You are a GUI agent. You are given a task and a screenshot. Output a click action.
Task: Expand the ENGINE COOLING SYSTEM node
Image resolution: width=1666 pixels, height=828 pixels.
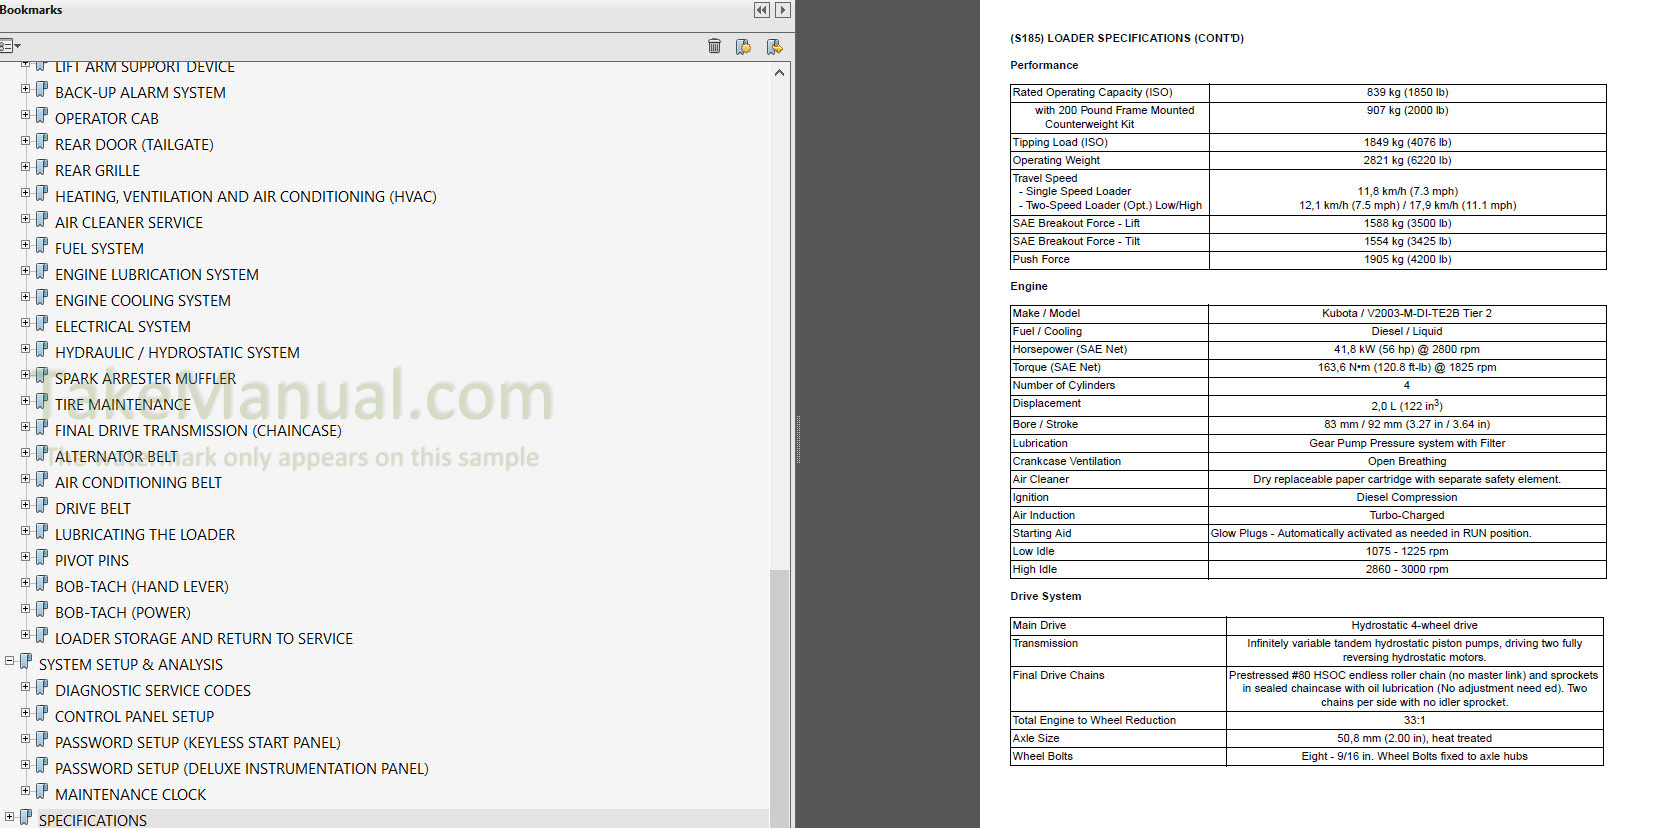click(x=26, y=297)
